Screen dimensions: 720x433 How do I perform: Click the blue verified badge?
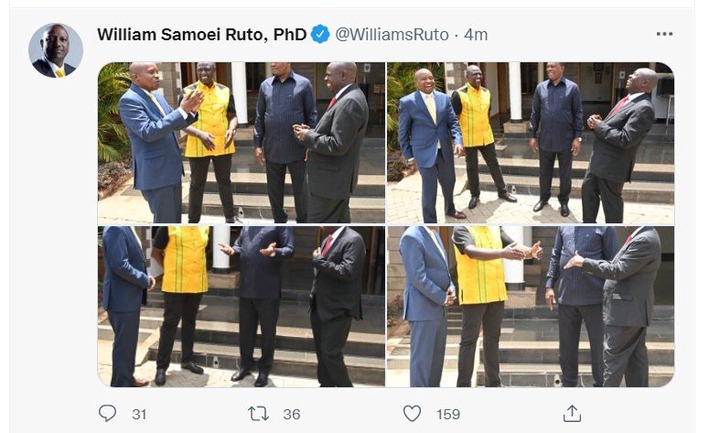(x=320, y=34)
